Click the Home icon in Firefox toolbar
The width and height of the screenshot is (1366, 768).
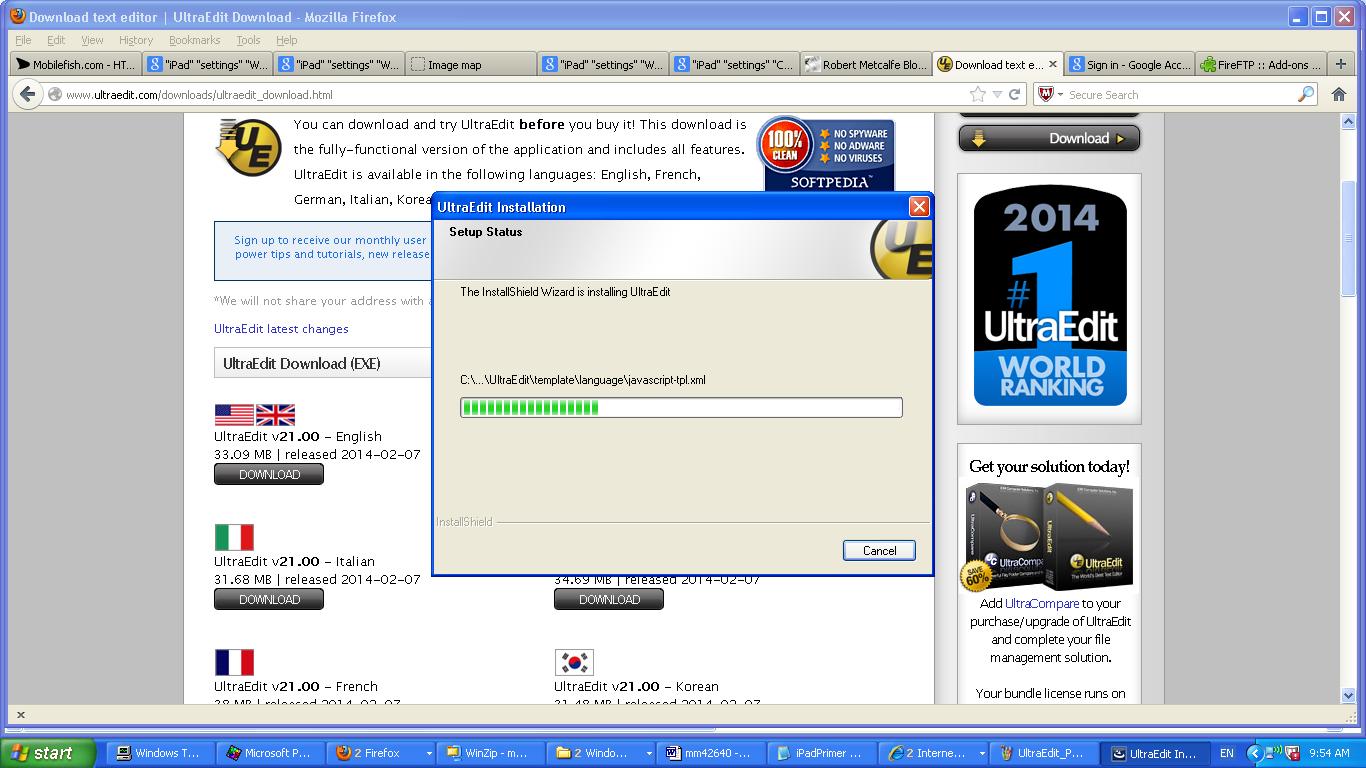pyautogui.click(x=1339, y=94)
